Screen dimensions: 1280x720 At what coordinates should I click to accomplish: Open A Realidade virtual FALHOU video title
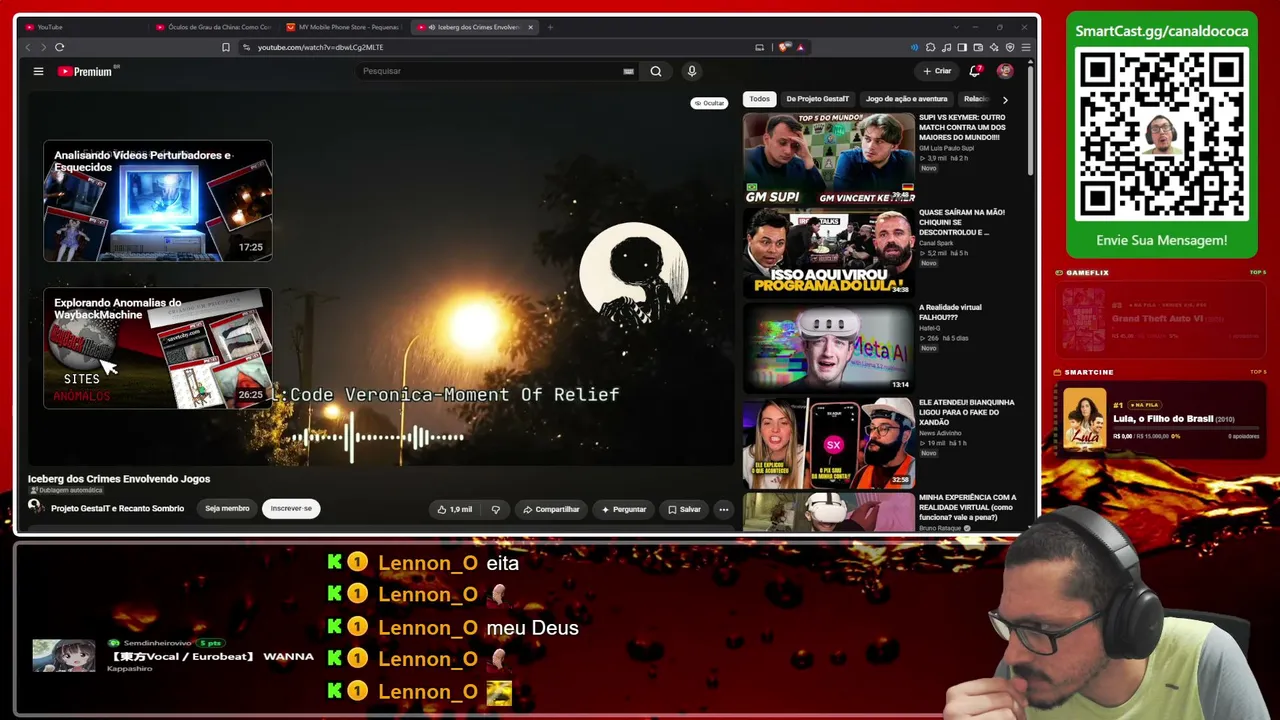point(950,312)
